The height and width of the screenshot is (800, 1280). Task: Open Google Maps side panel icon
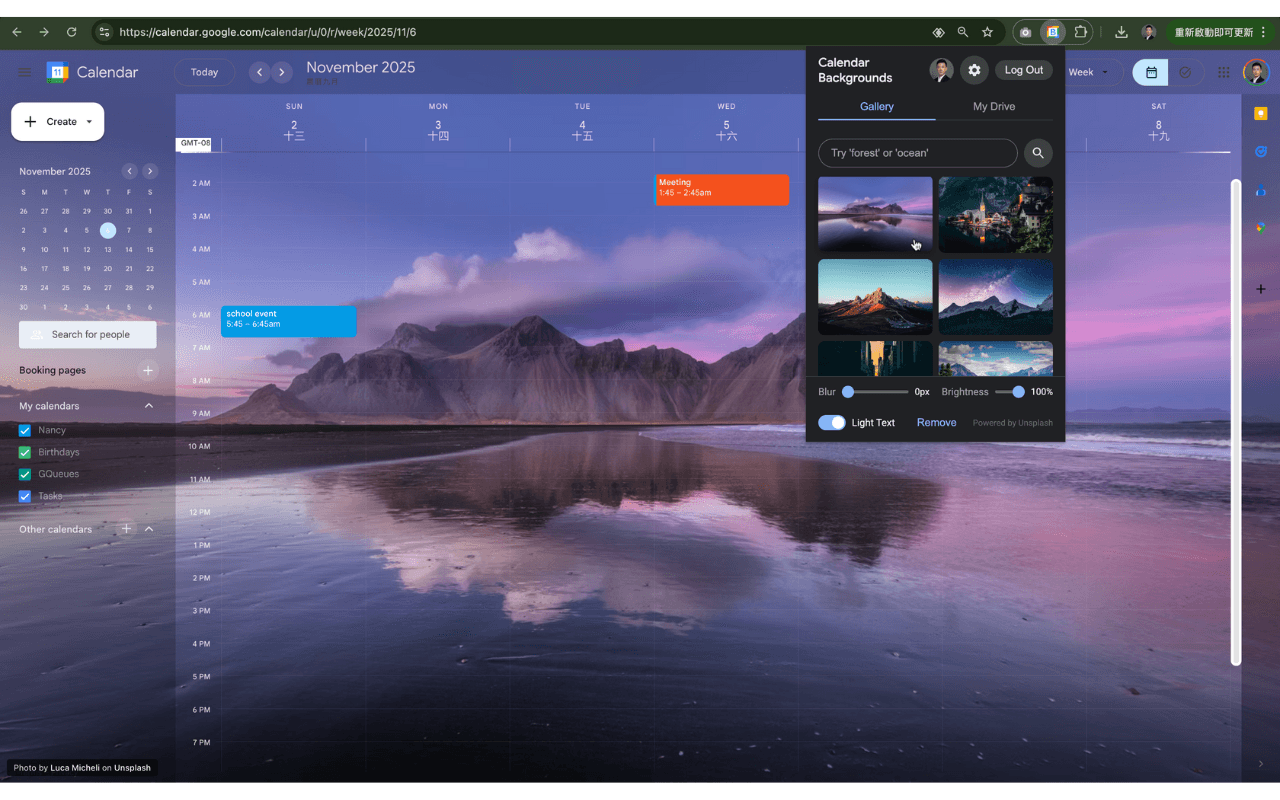1260,228
